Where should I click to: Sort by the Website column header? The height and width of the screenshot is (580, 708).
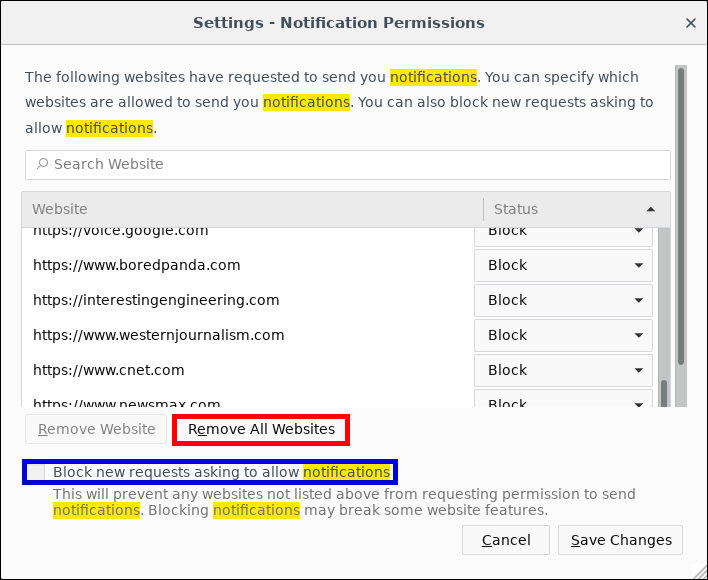click(252, 209)
